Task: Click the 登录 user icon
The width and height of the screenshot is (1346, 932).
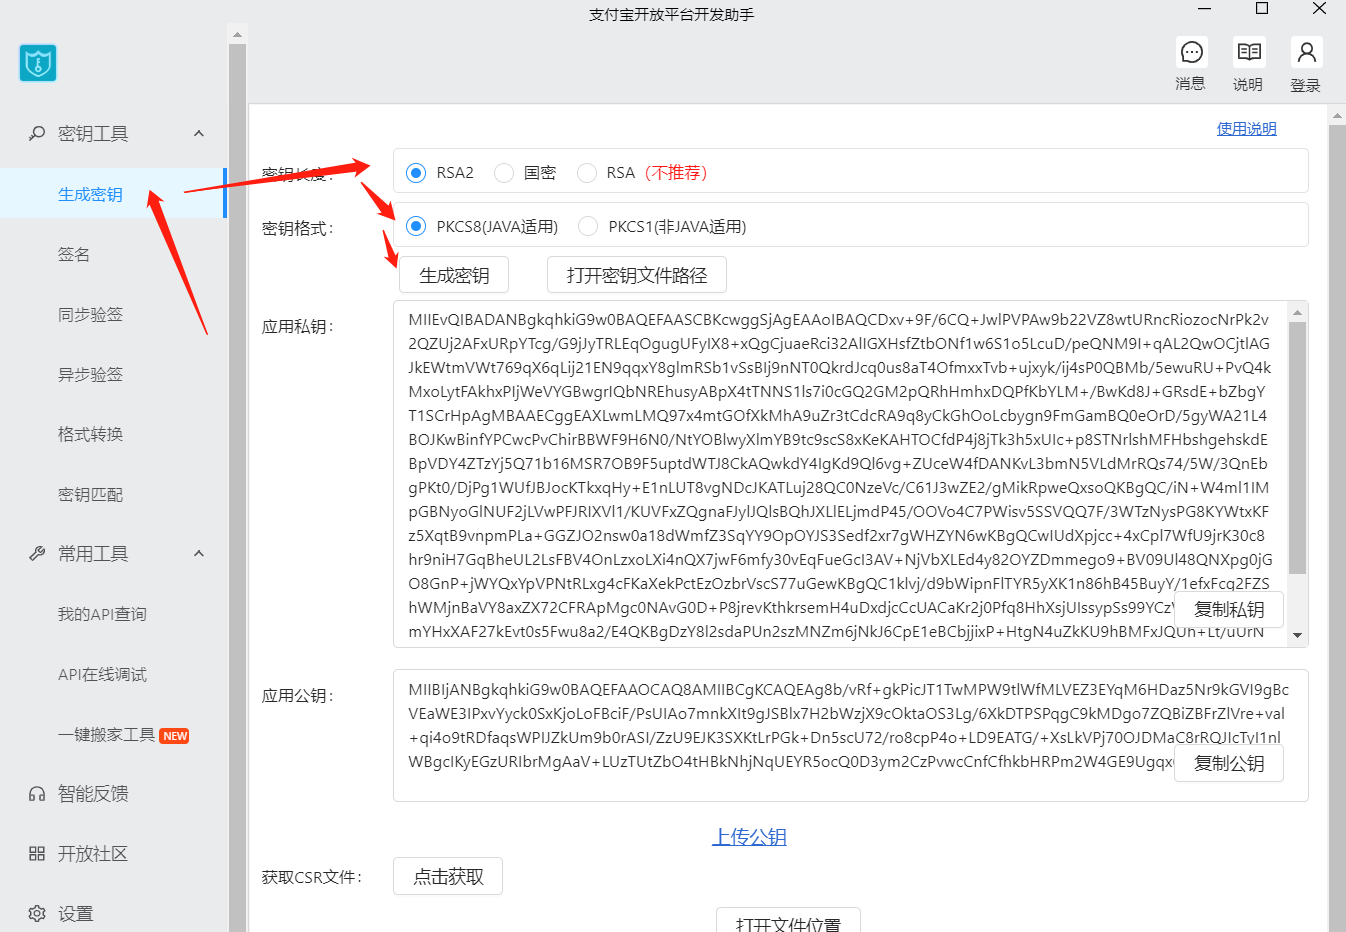Action: (x=1306, y=52)
